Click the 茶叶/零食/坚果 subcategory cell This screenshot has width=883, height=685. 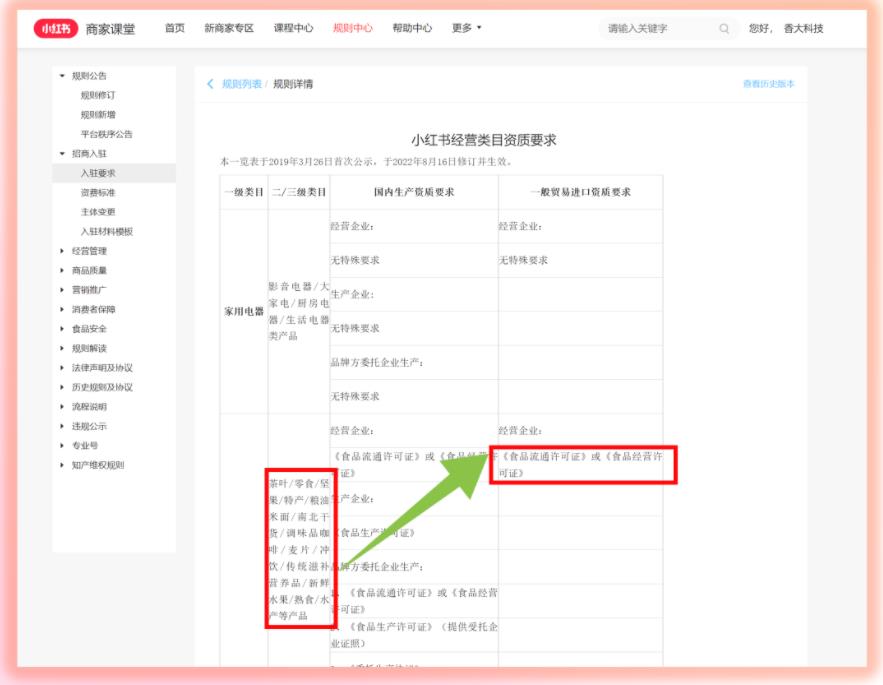pyautogui.click(x=299, y=549)
